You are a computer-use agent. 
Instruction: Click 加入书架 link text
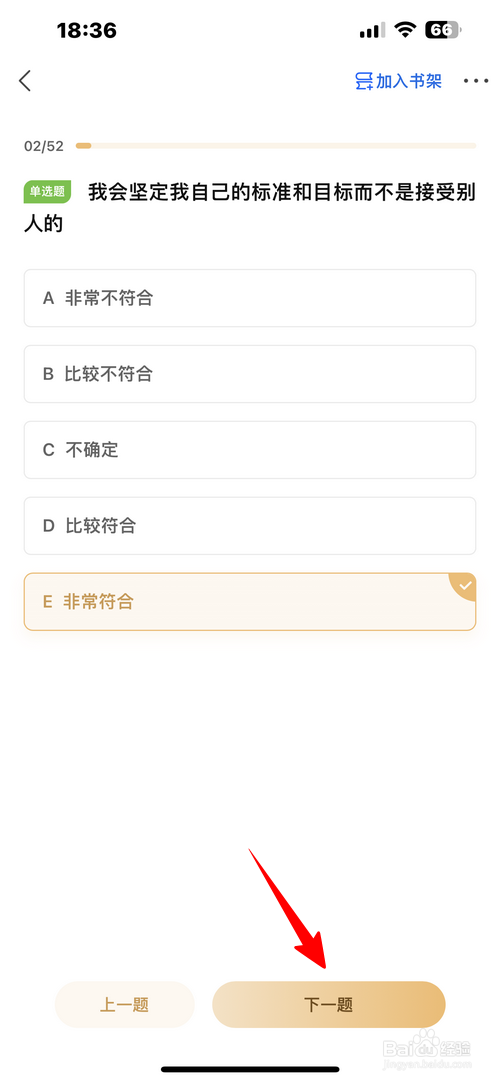(409, 81)
